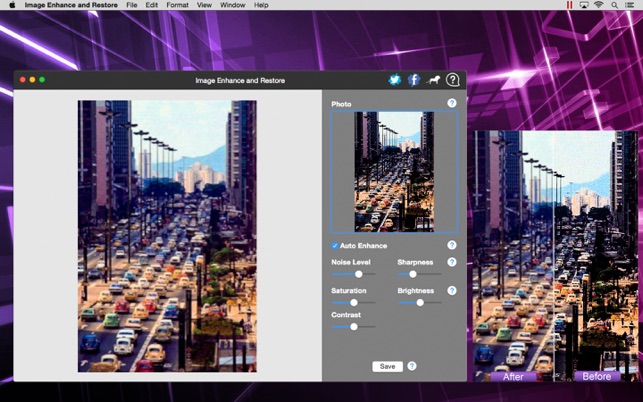Screen dimensions: 643x402
Task: Show help for the Photo section
Action: tap(451, 103)
